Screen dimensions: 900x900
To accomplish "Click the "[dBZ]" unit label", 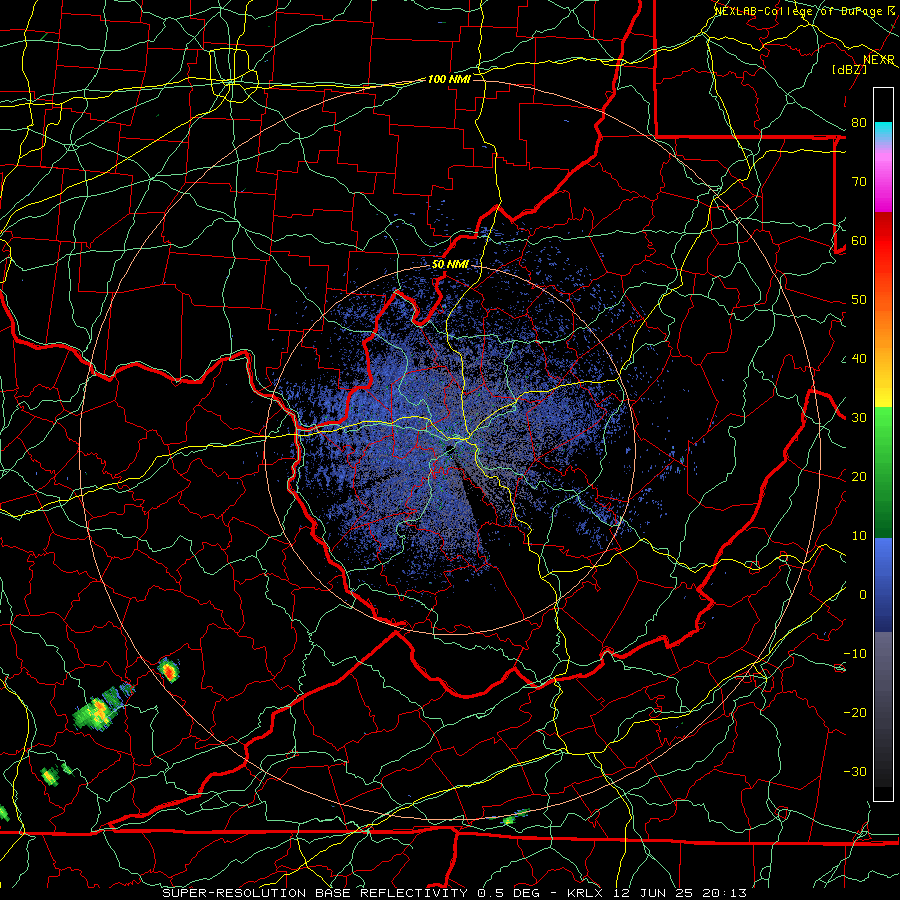I will (x=849, y=69).
